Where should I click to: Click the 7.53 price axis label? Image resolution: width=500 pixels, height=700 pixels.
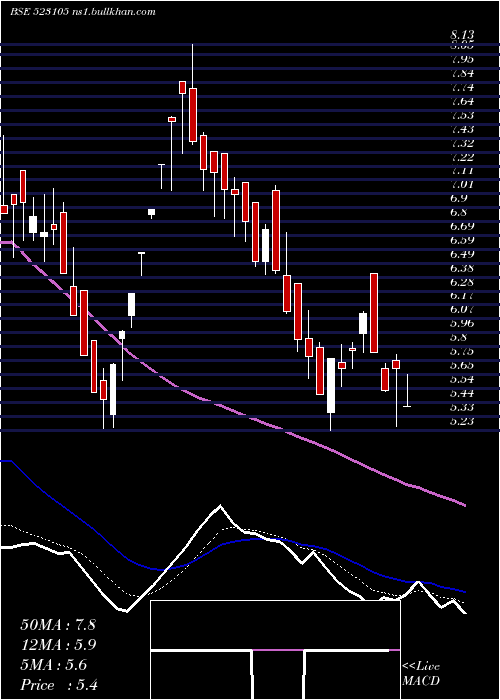(462, 115)
